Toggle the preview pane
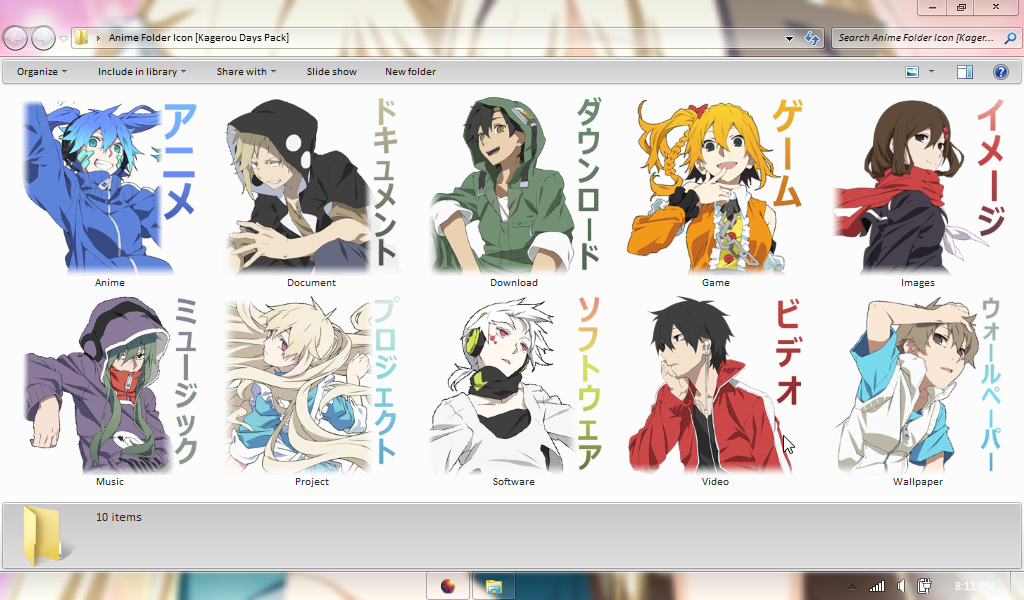Viewport: 1024px width, 600px height. (965, 72)
